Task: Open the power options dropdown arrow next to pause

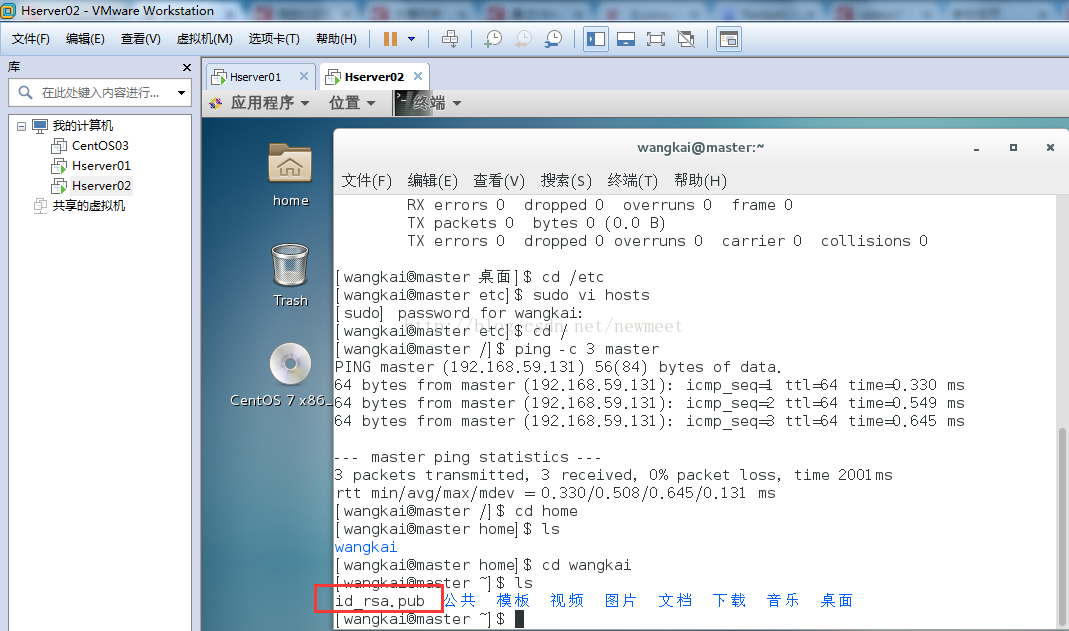Action: (x=412, y=39)
